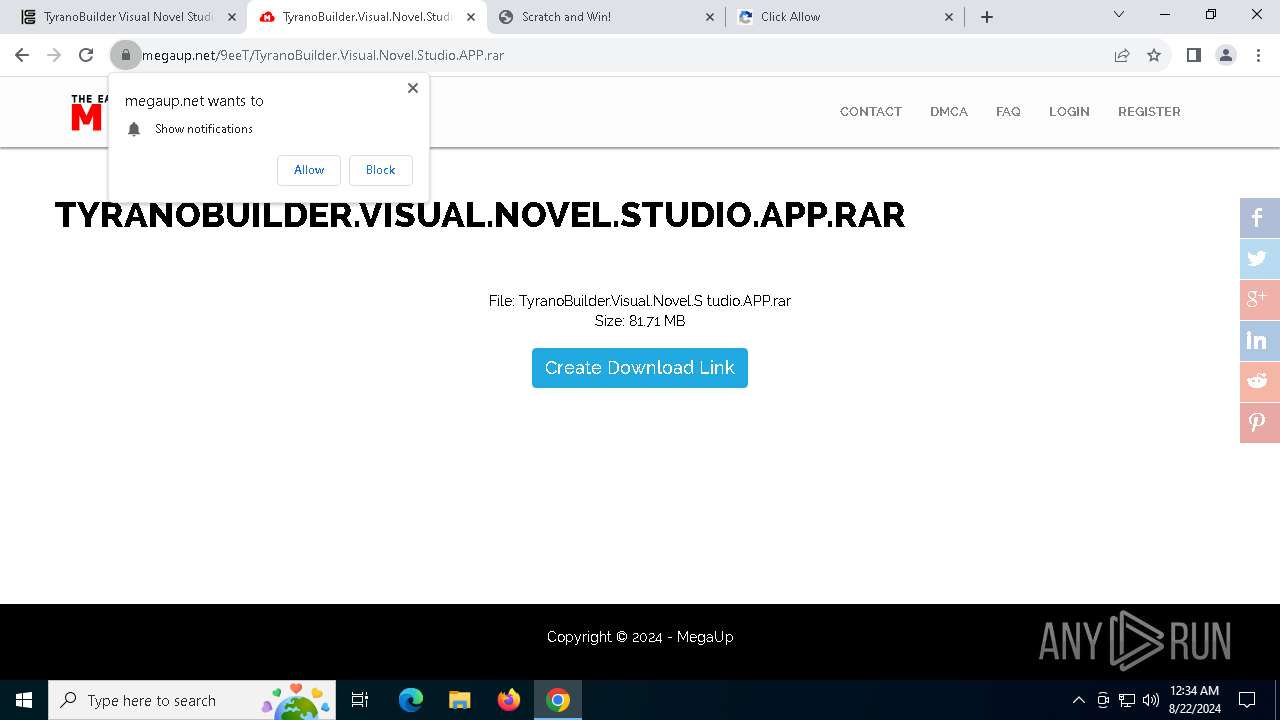1280x720 pixels.
Task: Open the FAQ page
Action: (x=1008, y=112)
